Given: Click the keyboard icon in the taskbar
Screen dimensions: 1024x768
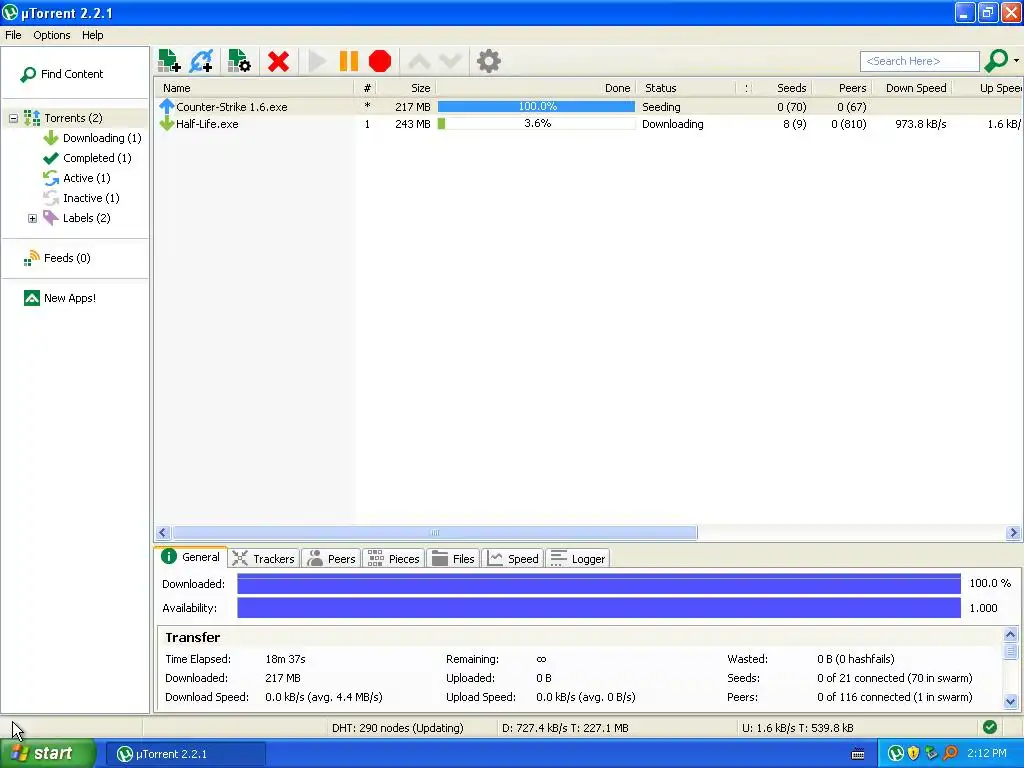Looking at the screenshot, I should (x=857, y=754).
